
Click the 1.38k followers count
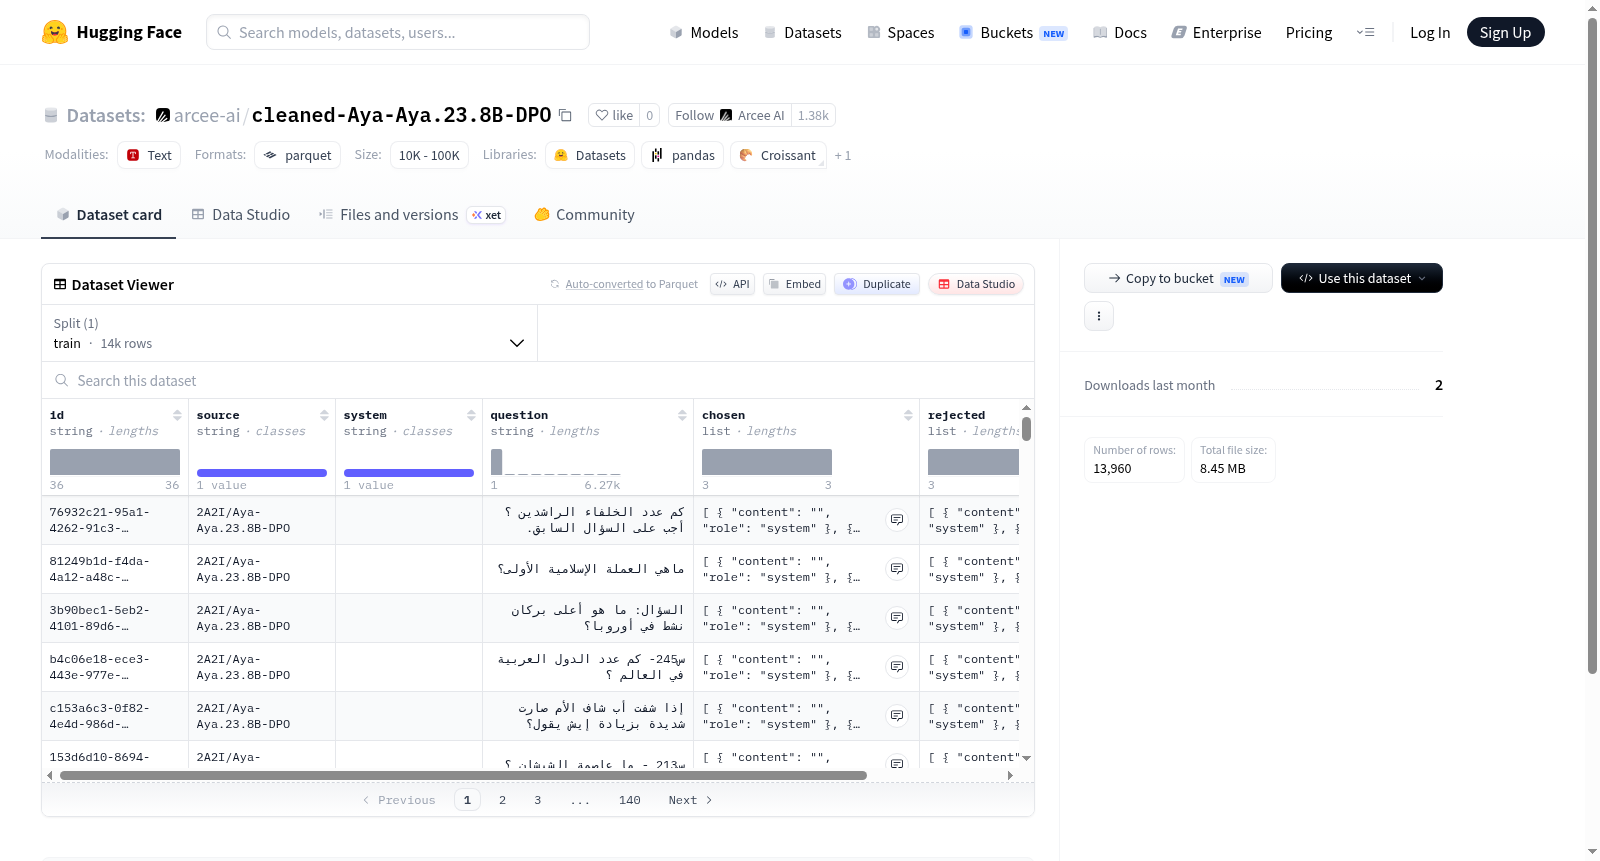click(813, 115)
